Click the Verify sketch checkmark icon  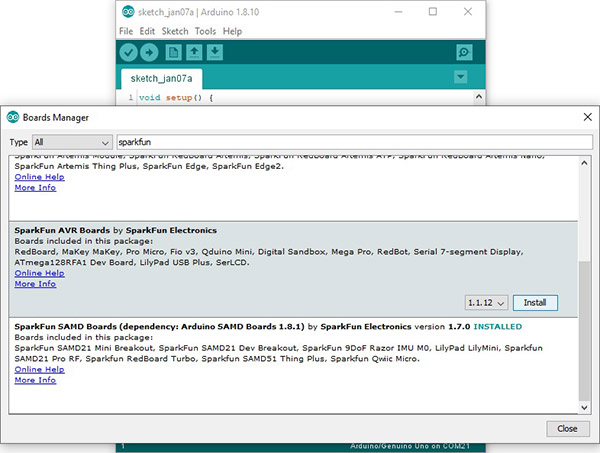pos(129,53)
